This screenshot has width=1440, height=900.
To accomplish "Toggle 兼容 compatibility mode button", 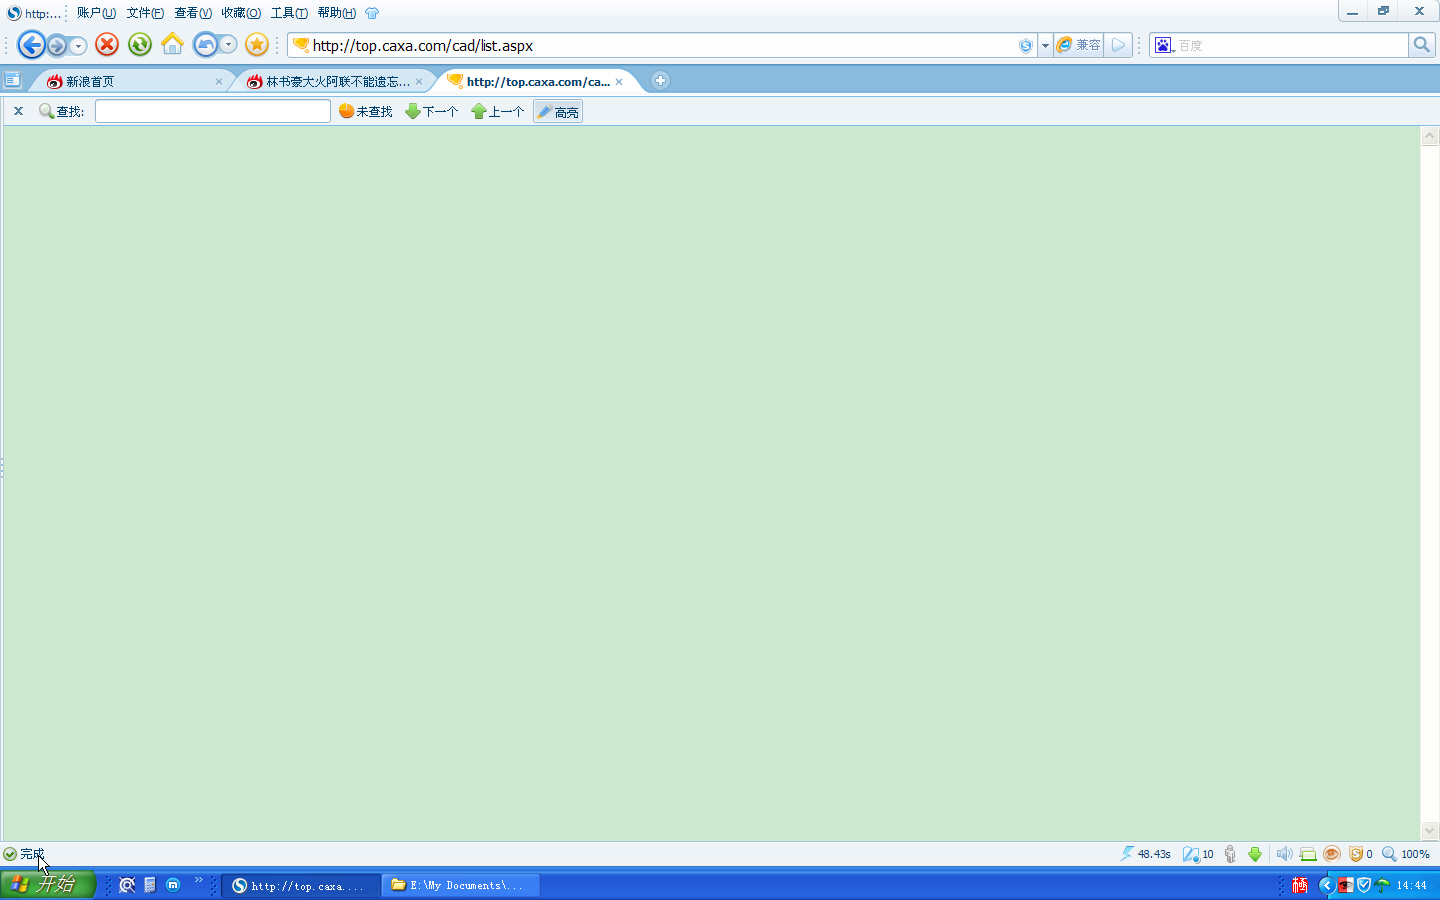I will (x=1079, y=45).
